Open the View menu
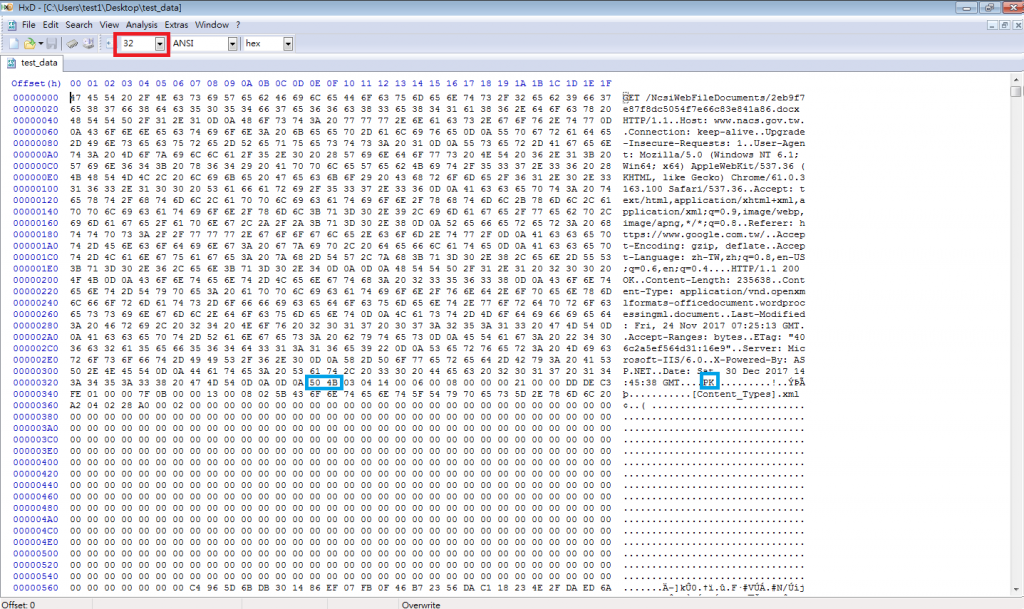 109,25
